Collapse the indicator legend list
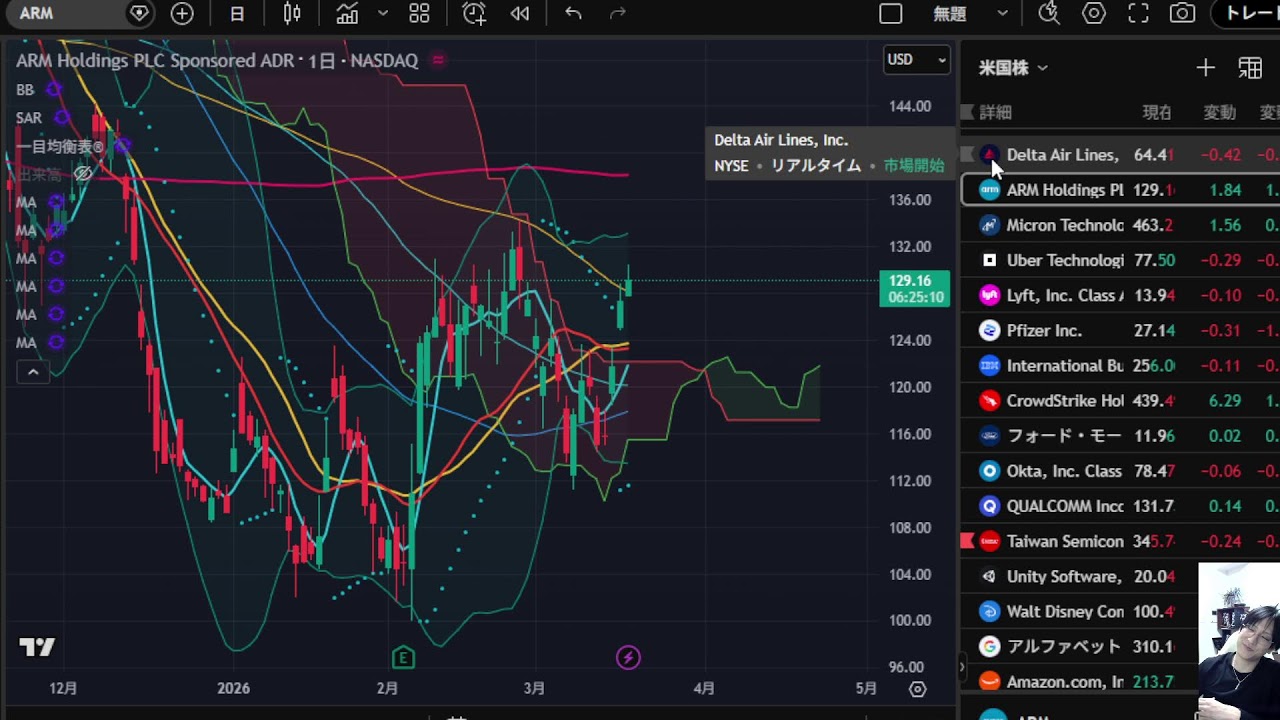Screen dimensions: 1280x720 point(32,372)
